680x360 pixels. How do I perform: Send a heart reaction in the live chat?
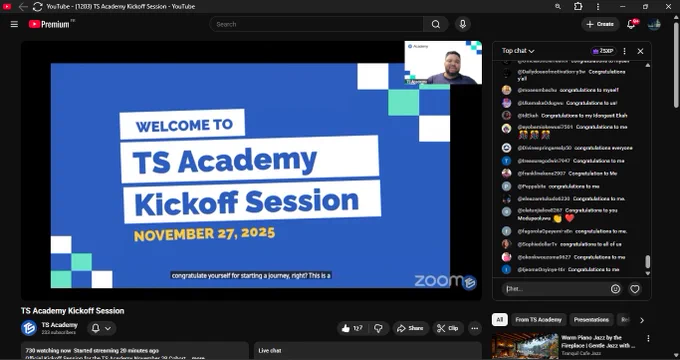pyautogui.click(x=635, y=289)
